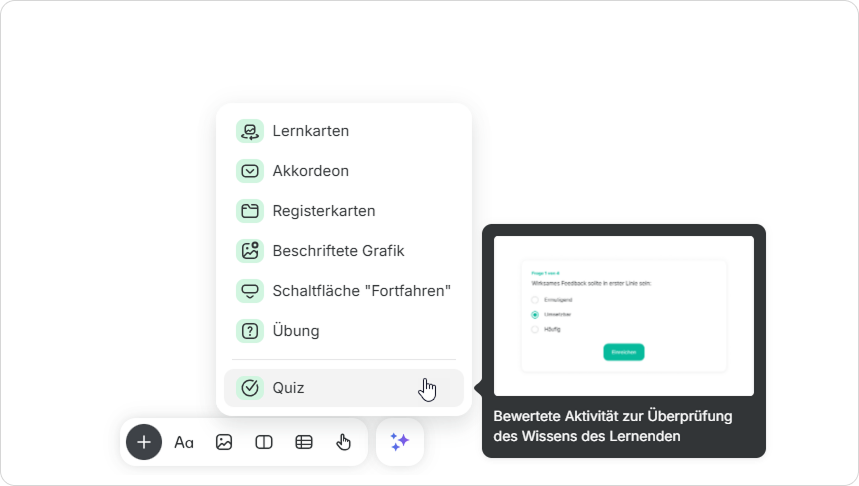Select the Quiz menu entry
This screenshot has width=859, height=486.
pyautogui.click(x=344, y=388)
